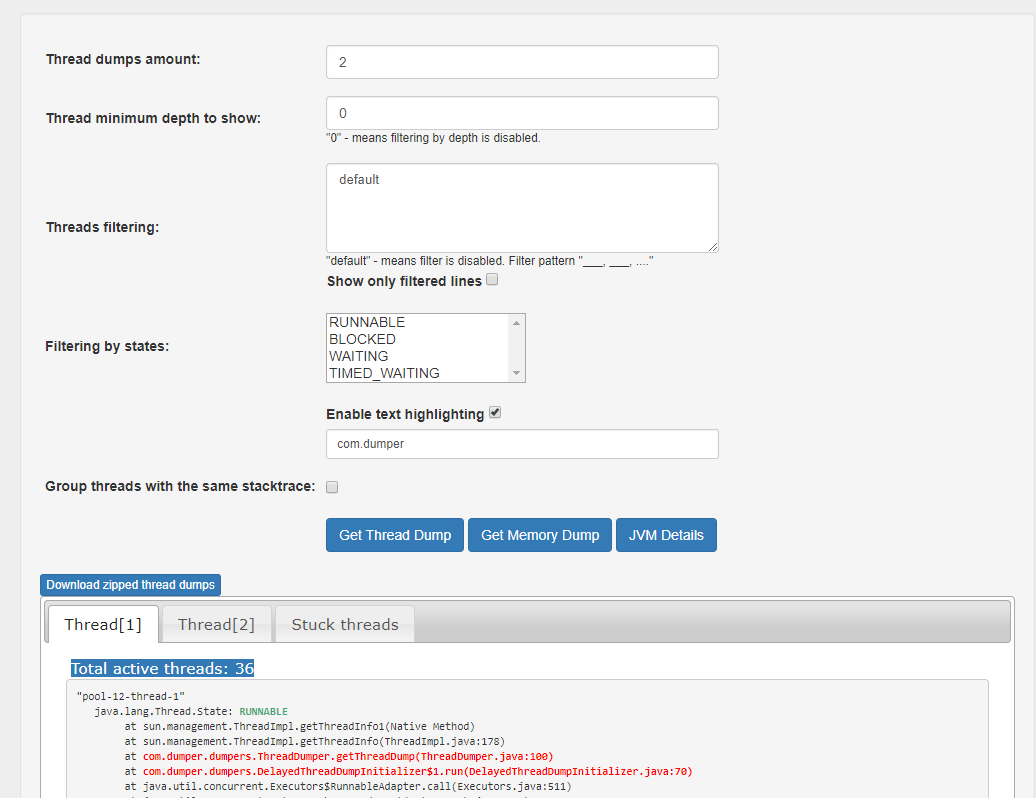
Task: Toggle grouping threads with same stacktrace
Action: [x=331, y=487]
